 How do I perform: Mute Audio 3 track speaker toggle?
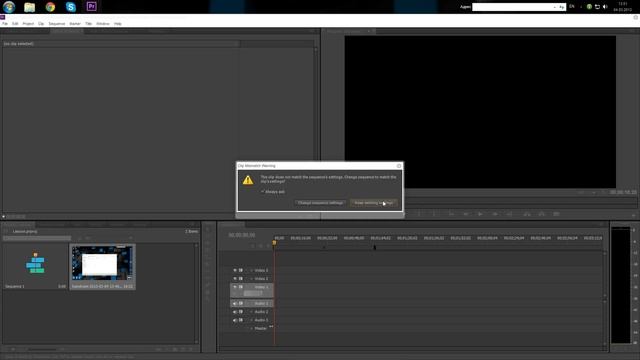[235, 320]
